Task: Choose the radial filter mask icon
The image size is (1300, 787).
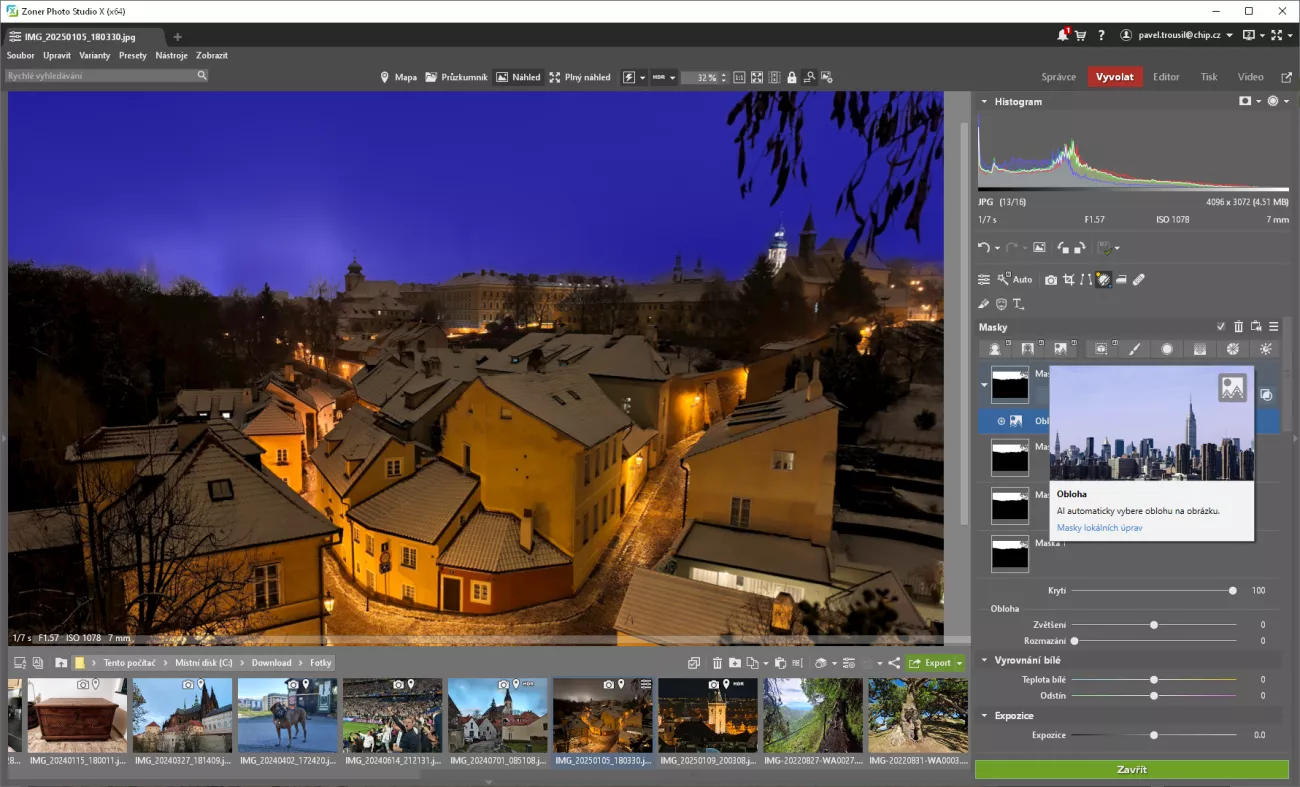Action: click(1166, 349)
